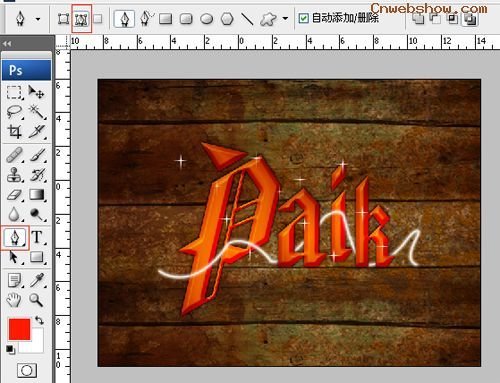The height and width of the screenshot is (383, 500).
Task: Choose the Clone Stamp tool
Action: 15,175
